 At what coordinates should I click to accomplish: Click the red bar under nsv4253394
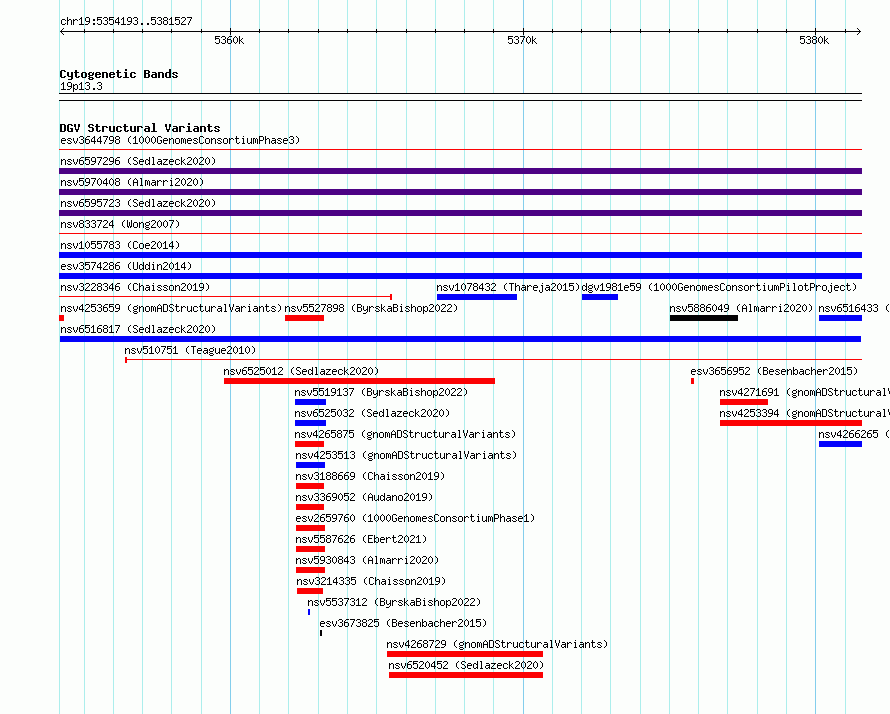pos(791,423)
